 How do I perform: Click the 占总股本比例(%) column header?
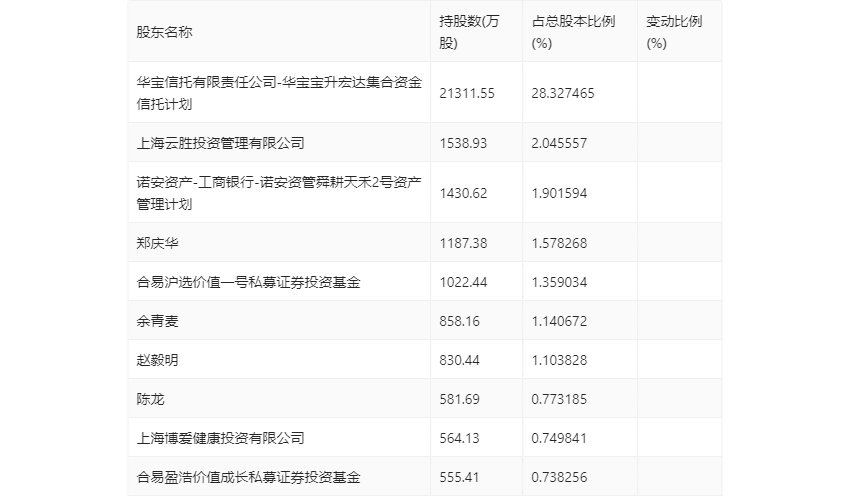(x=573, y=33)
